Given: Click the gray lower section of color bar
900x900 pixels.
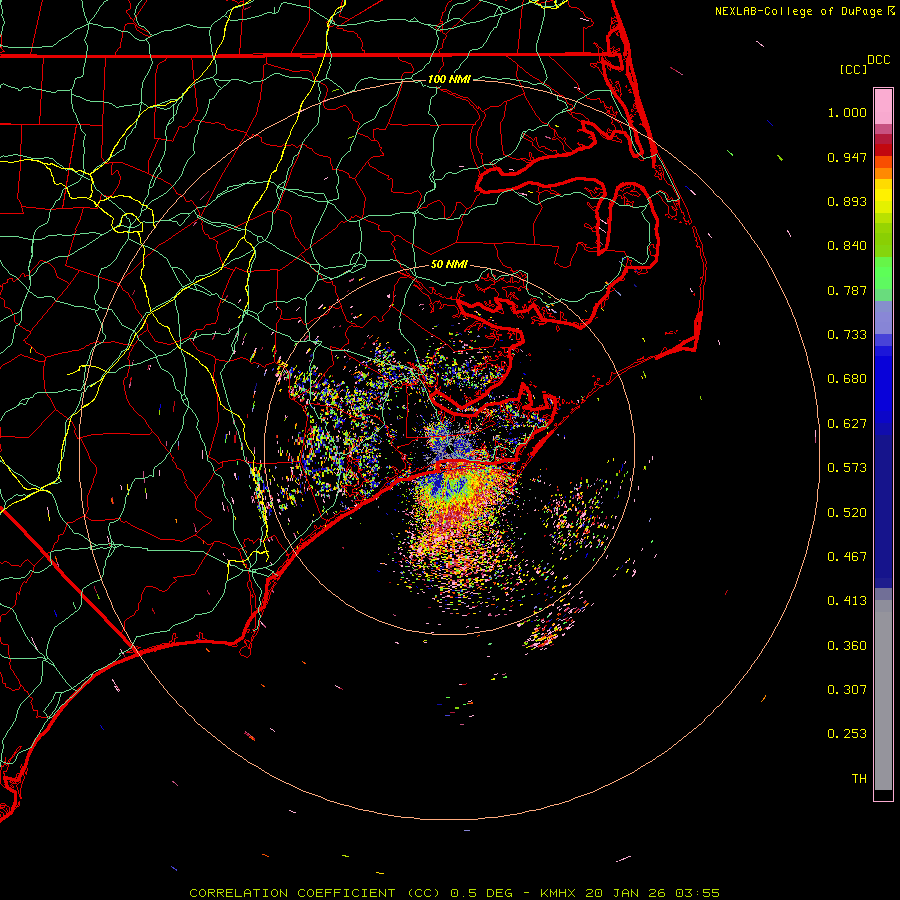Looking at the screenshot, I should tap(883, 695).
